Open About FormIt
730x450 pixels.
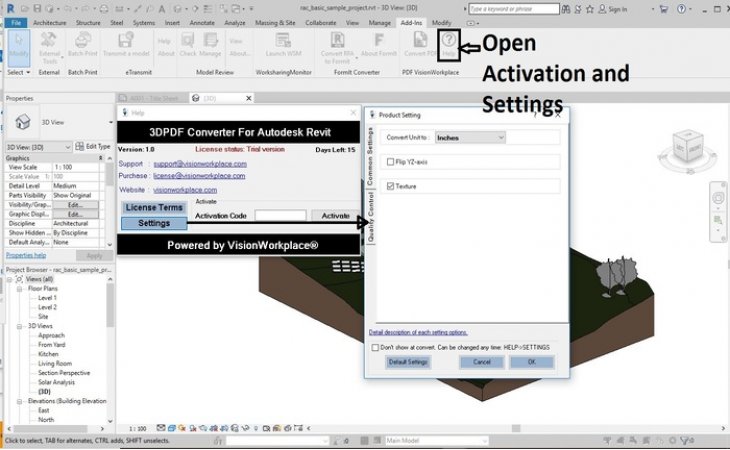tap(379, 45)
